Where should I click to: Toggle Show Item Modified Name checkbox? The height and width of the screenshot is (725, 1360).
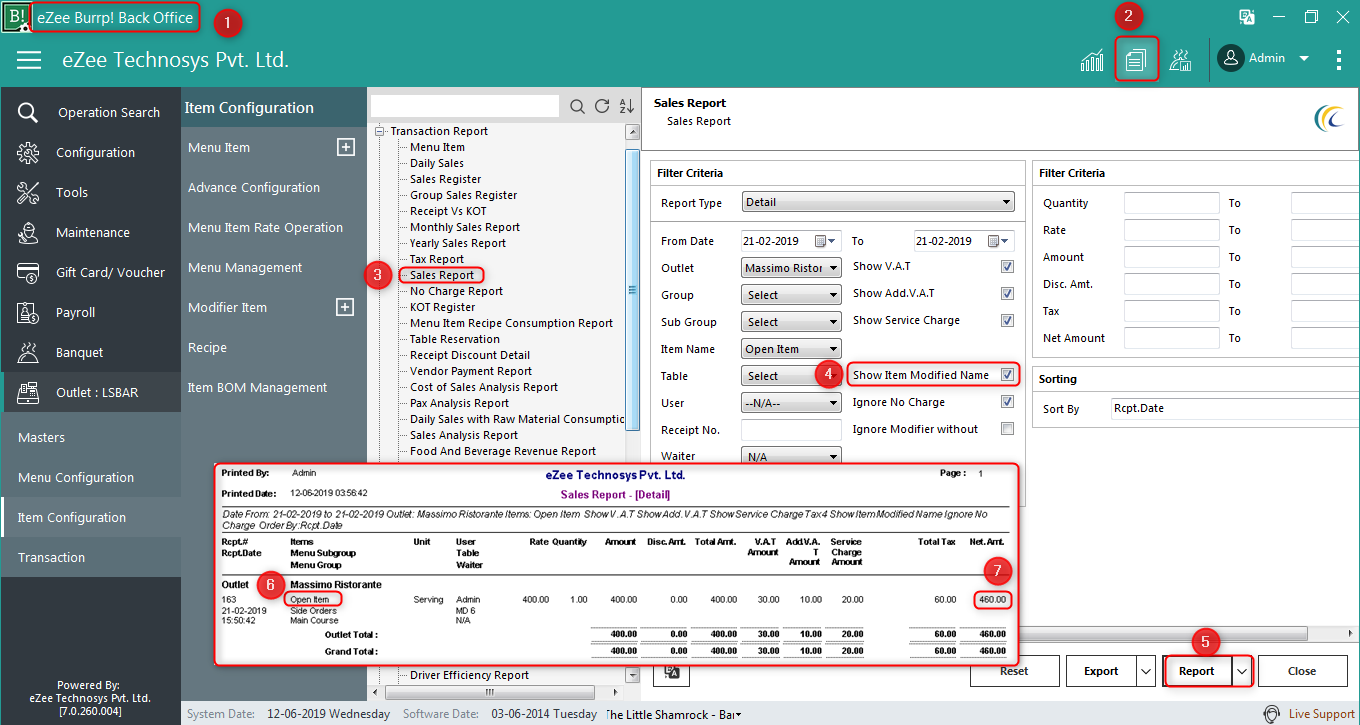click(x=1007, y=375)
